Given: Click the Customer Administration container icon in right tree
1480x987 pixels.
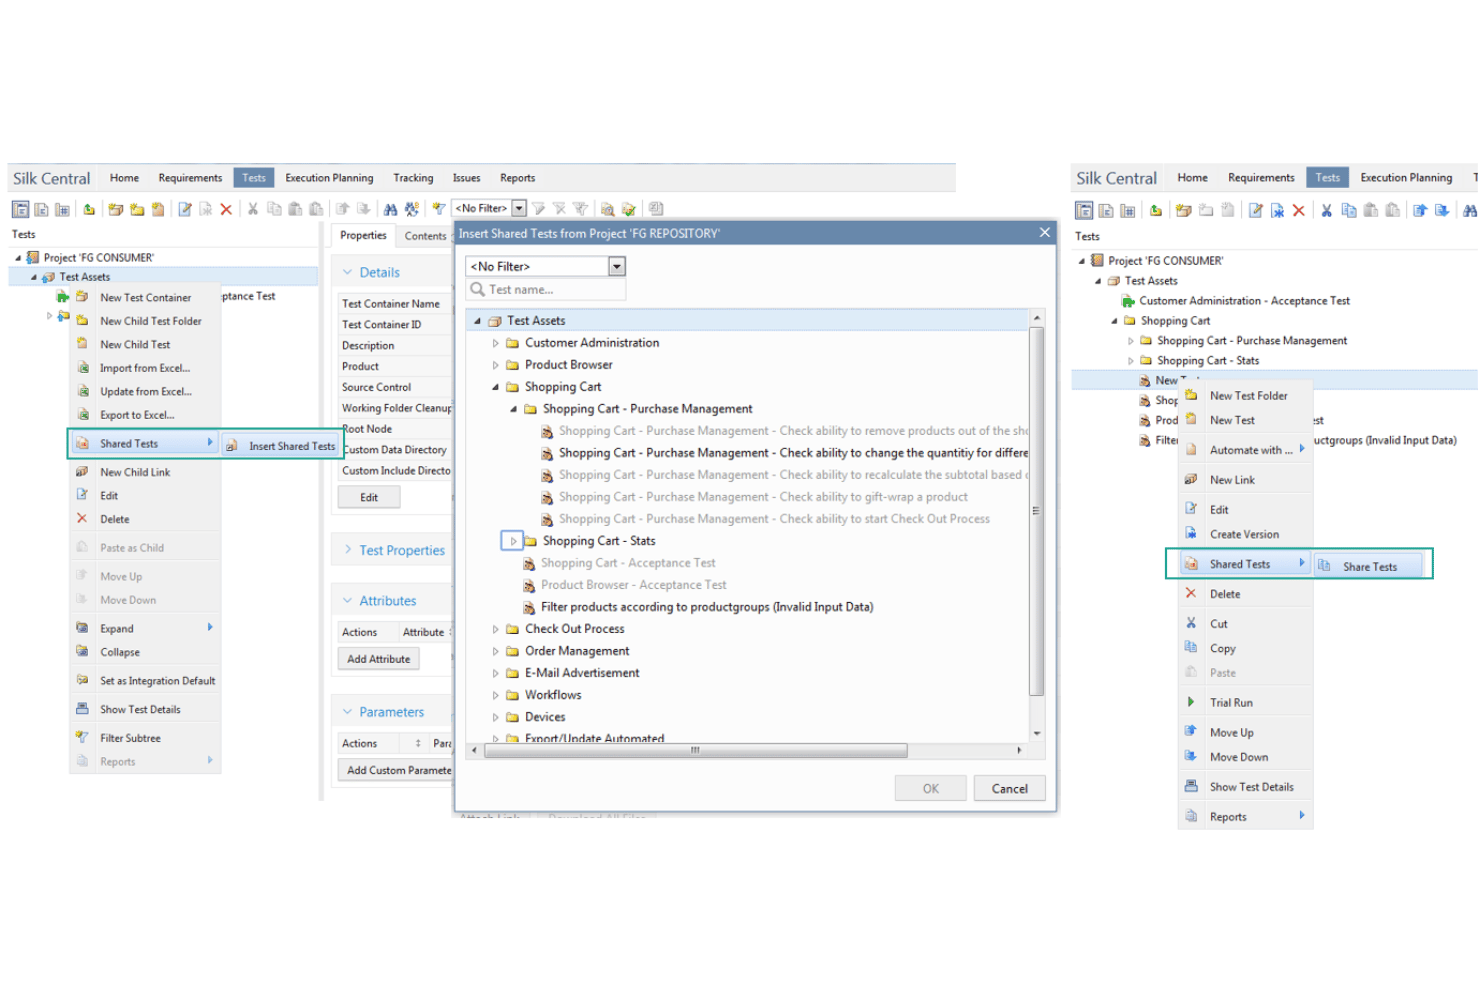Looking at the screenshot, I should tap(1128, 300).
